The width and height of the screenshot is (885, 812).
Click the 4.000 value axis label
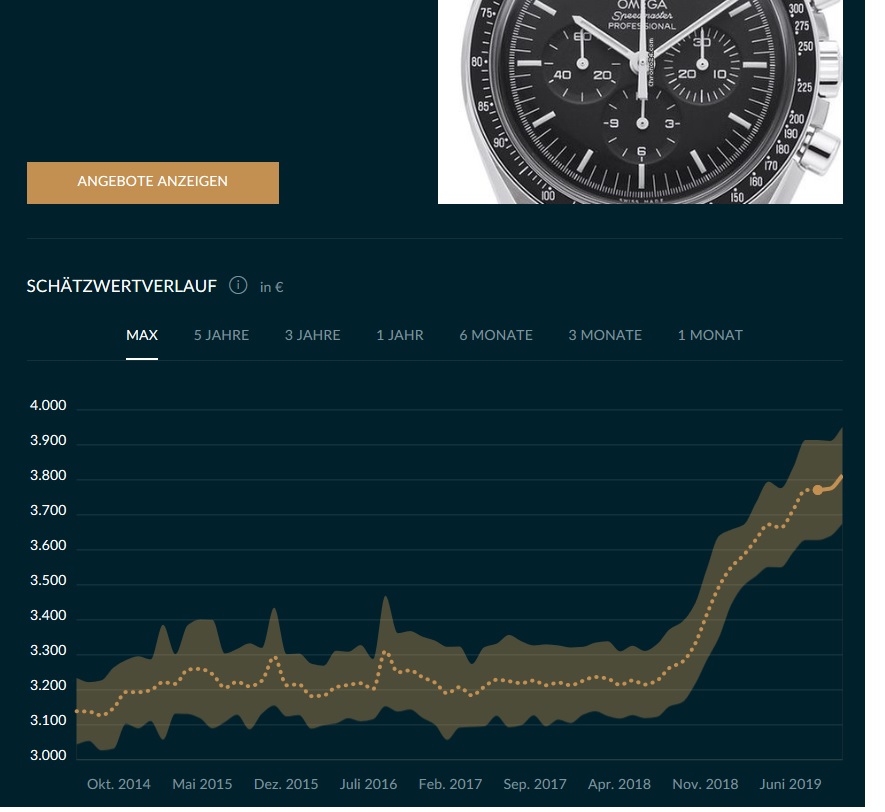coord(48,406)
